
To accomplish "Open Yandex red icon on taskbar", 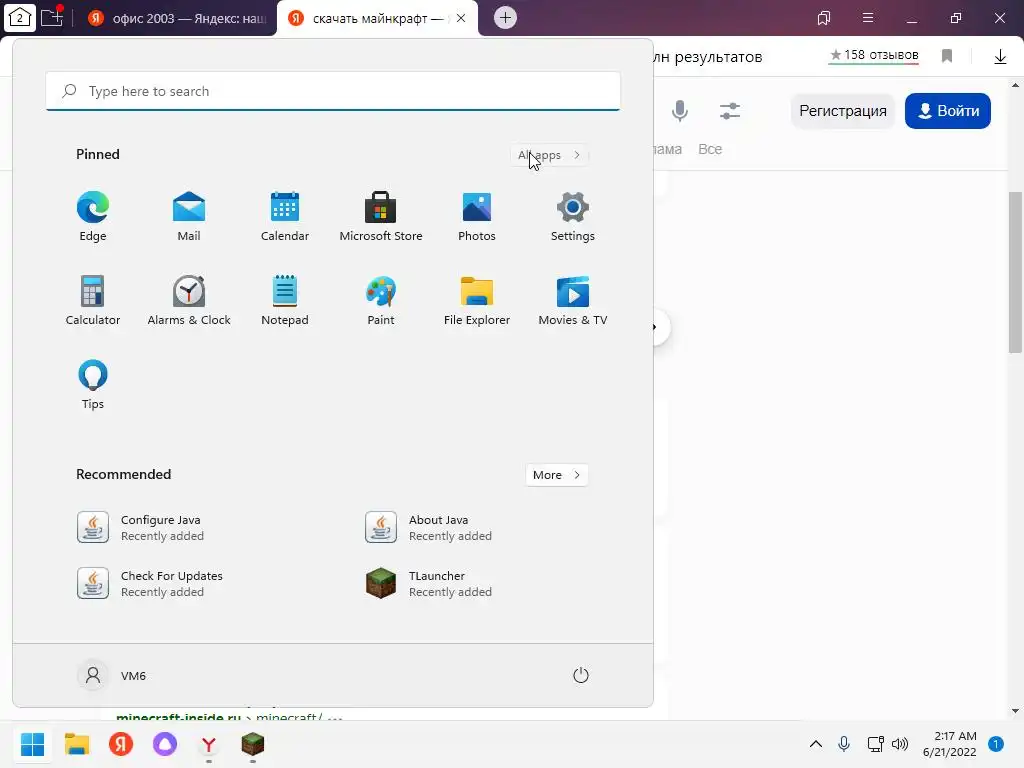I will pos(121,744).
